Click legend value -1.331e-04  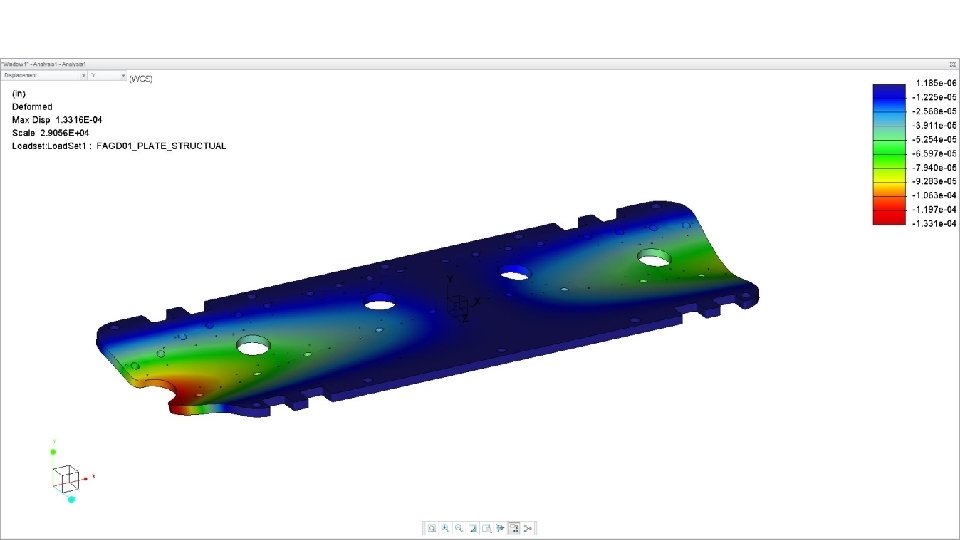tap(934, 223)
